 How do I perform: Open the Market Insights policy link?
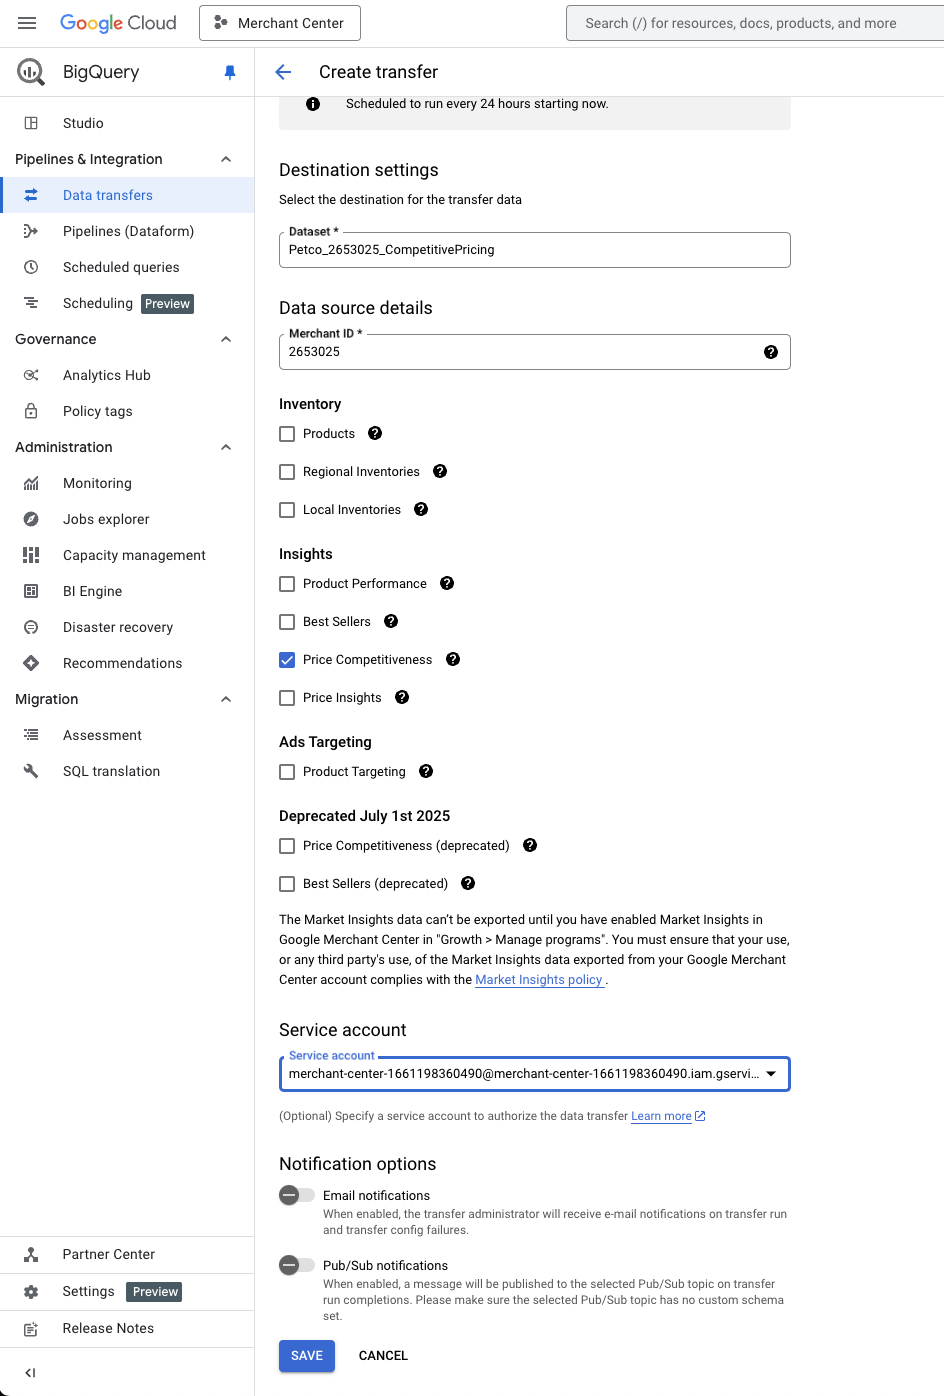[538, 979]
